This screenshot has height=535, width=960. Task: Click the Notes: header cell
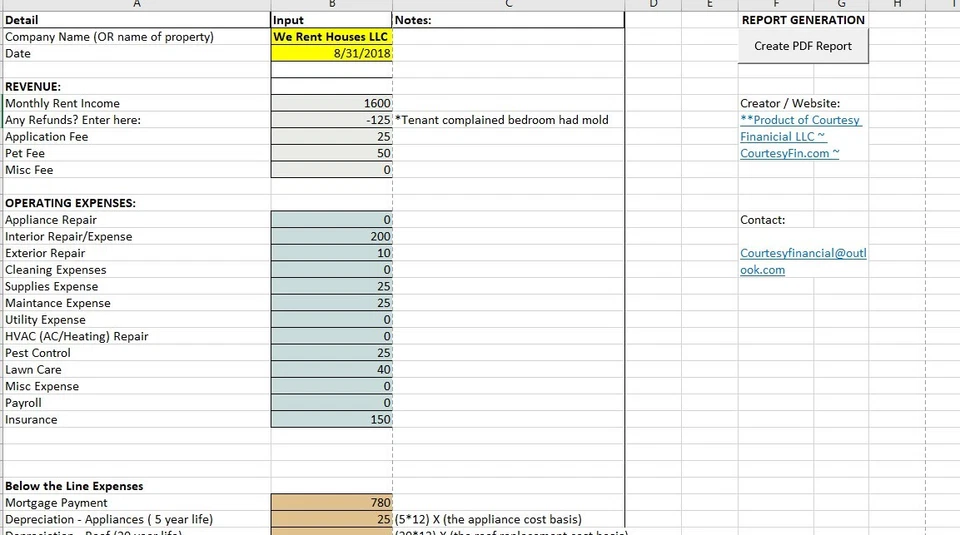click(508, 20)
